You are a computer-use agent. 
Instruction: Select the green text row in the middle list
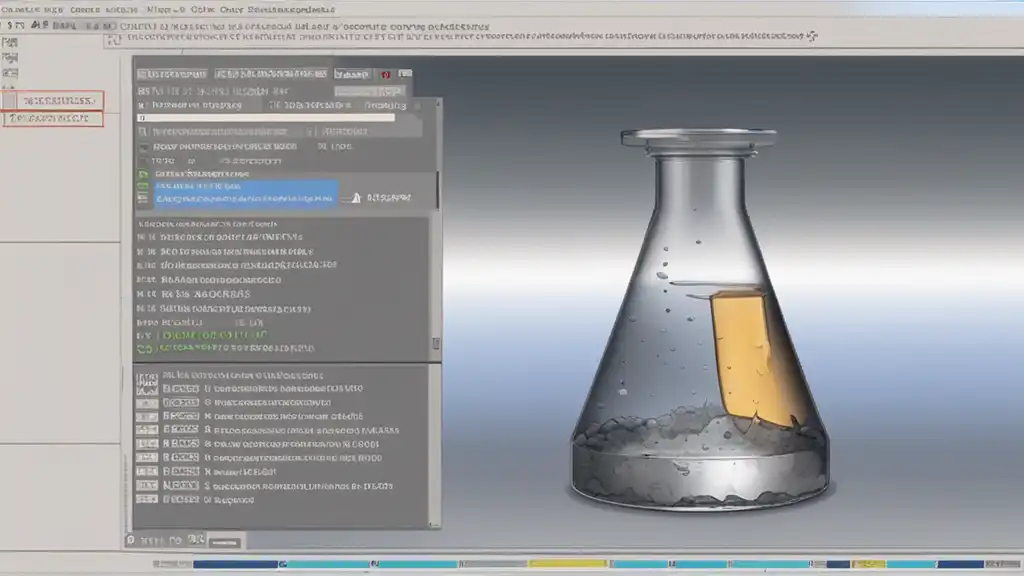click(214, 335)
